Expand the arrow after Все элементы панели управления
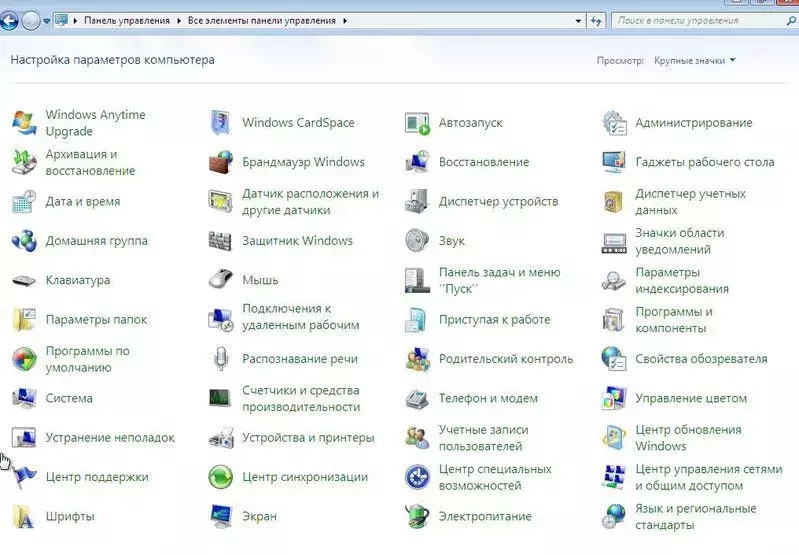The image size is (799, 555). (345, 21)
